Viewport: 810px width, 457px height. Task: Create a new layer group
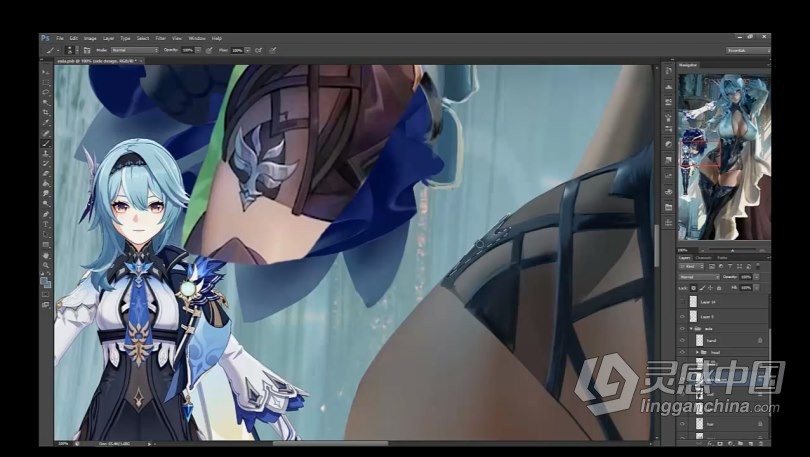pos(740,444)
